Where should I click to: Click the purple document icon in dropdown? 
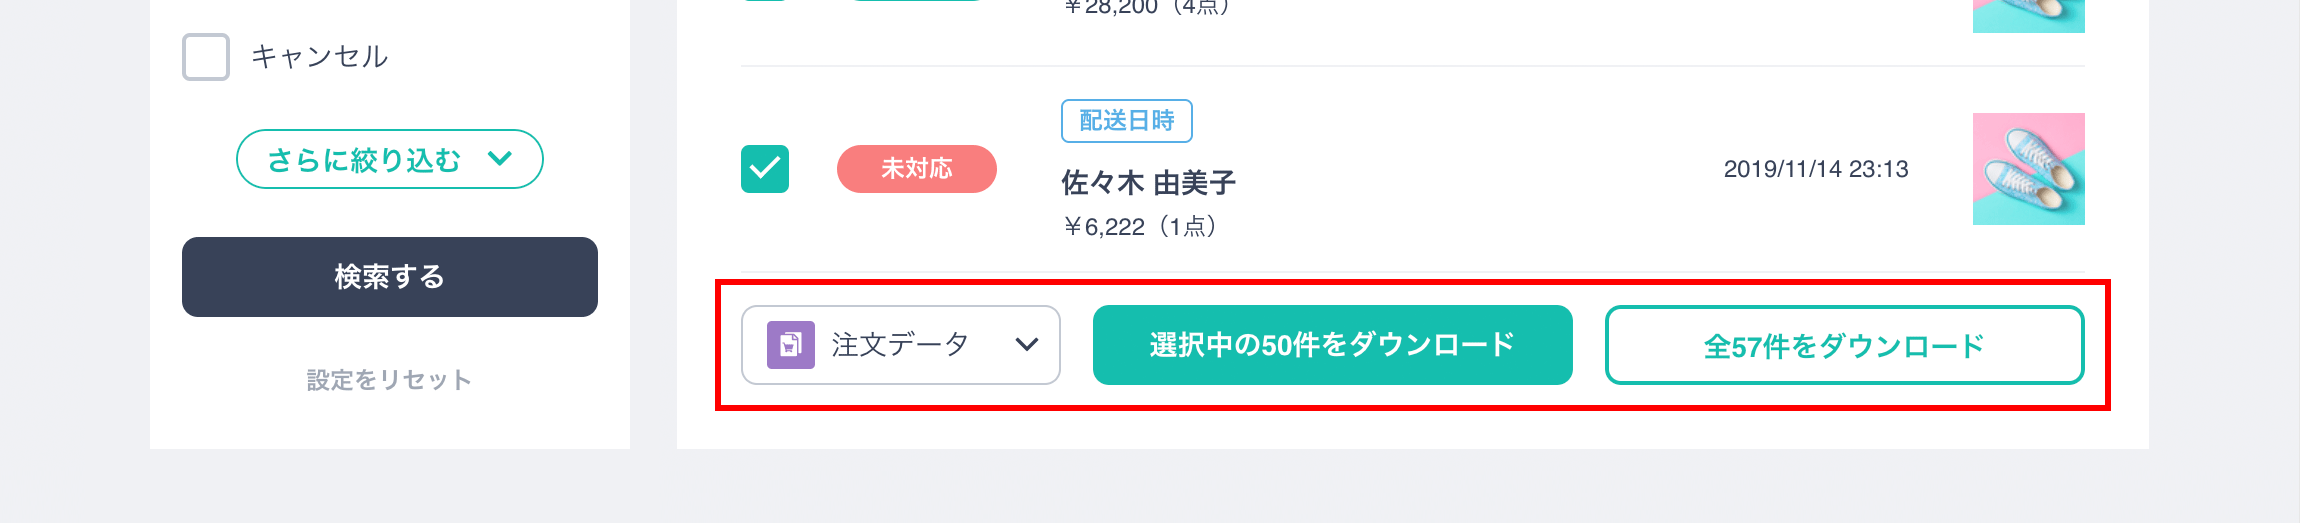point(790,345)
